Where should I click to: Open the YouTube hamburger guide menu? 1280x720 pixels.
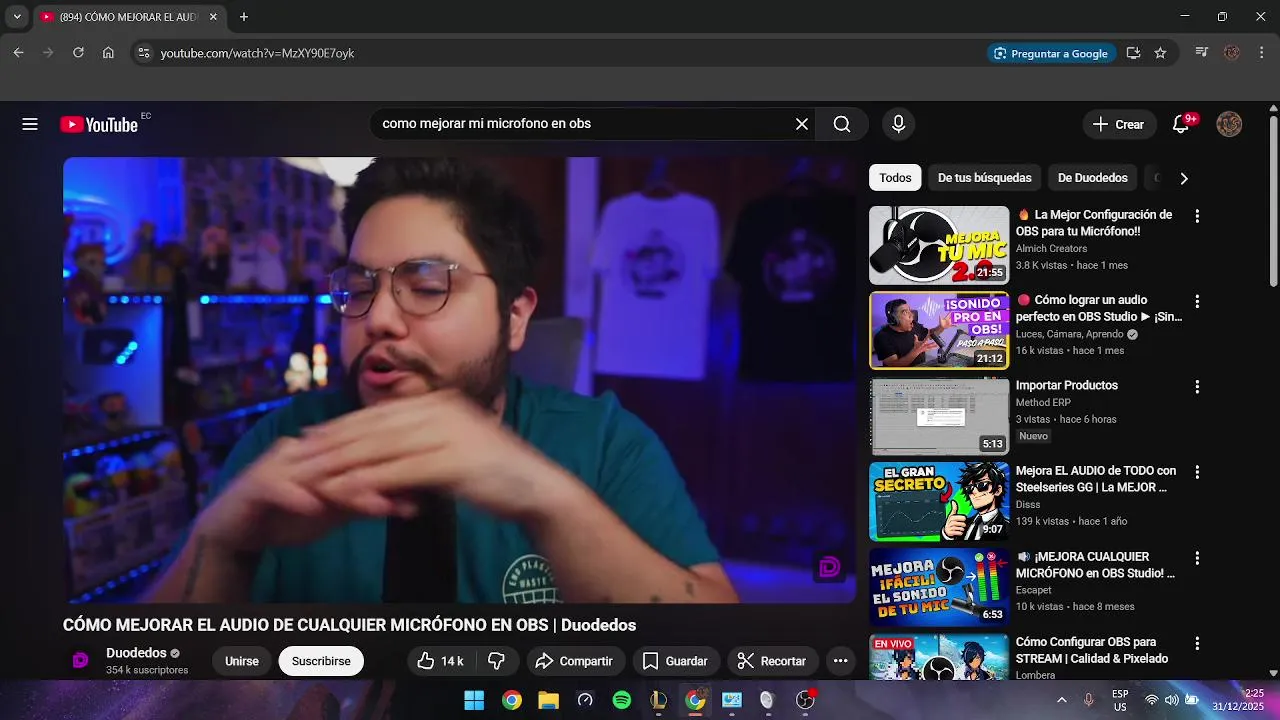click(x=30, y=124)
